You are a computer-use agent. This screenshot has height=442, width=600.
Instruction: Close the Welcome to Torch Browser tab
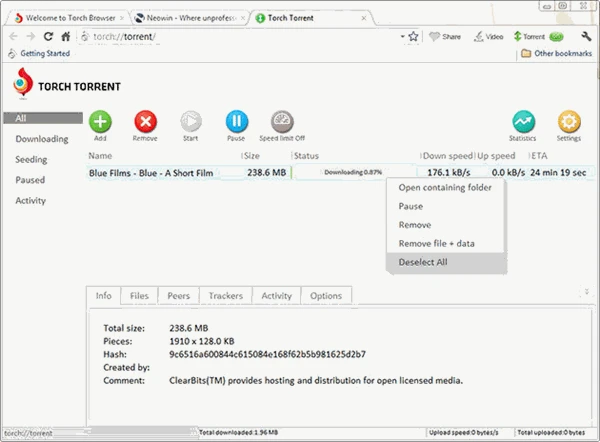tap(122, 18)
